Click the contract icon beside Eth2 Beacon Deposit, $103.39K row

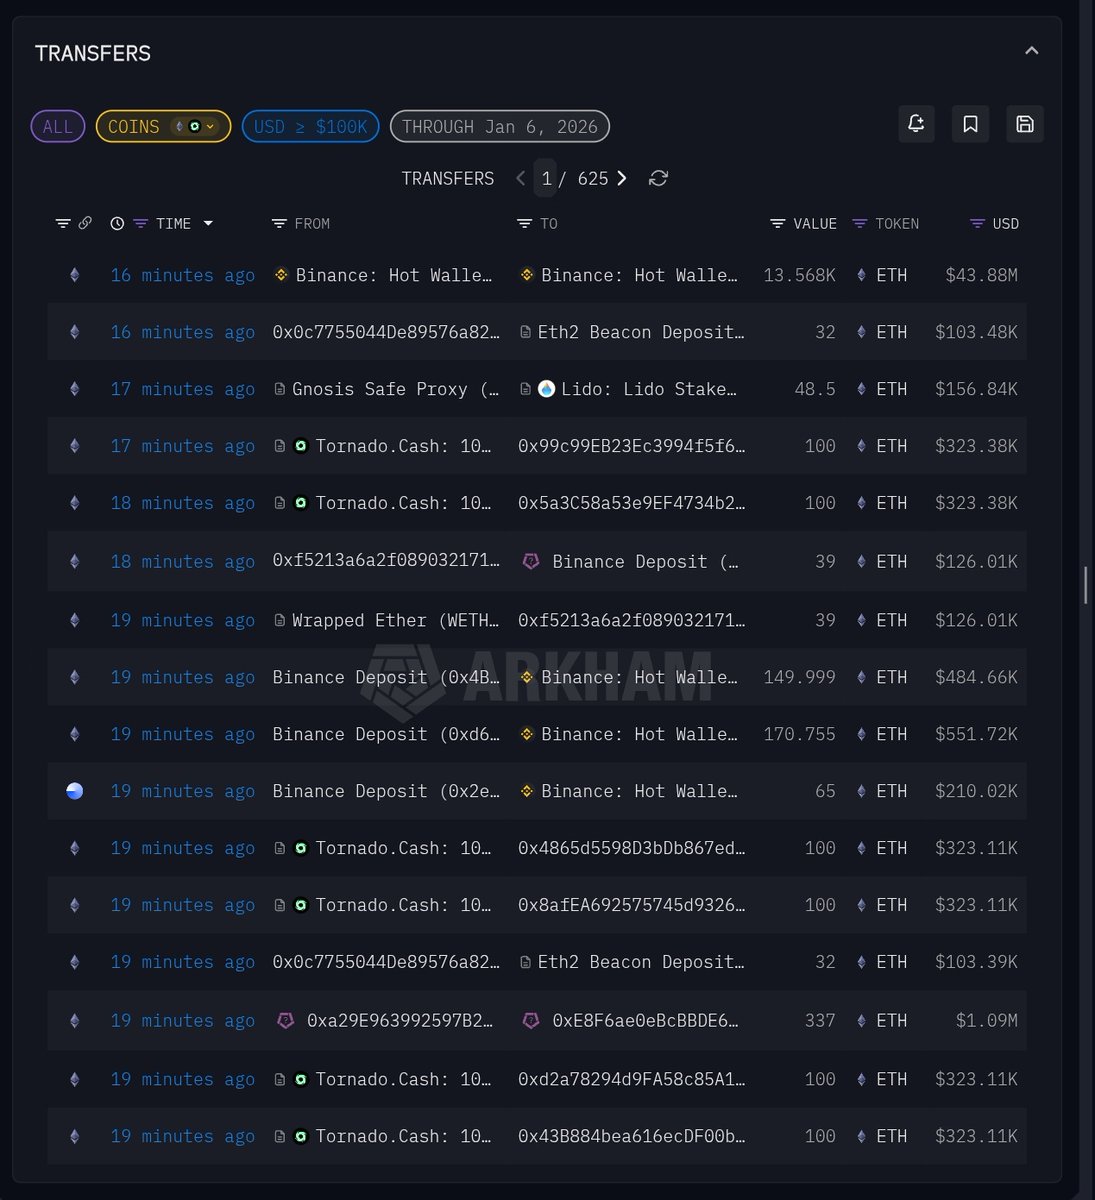click(x=525, y=962)
